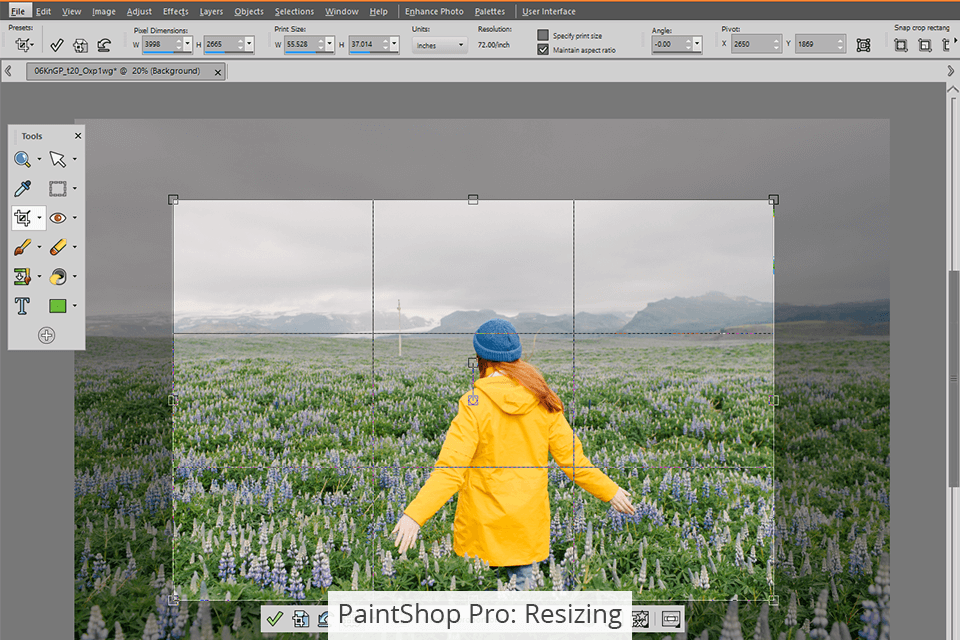Increase Pivot X with stepper arrow
The image size is (960, 640).
pos(776,40)
